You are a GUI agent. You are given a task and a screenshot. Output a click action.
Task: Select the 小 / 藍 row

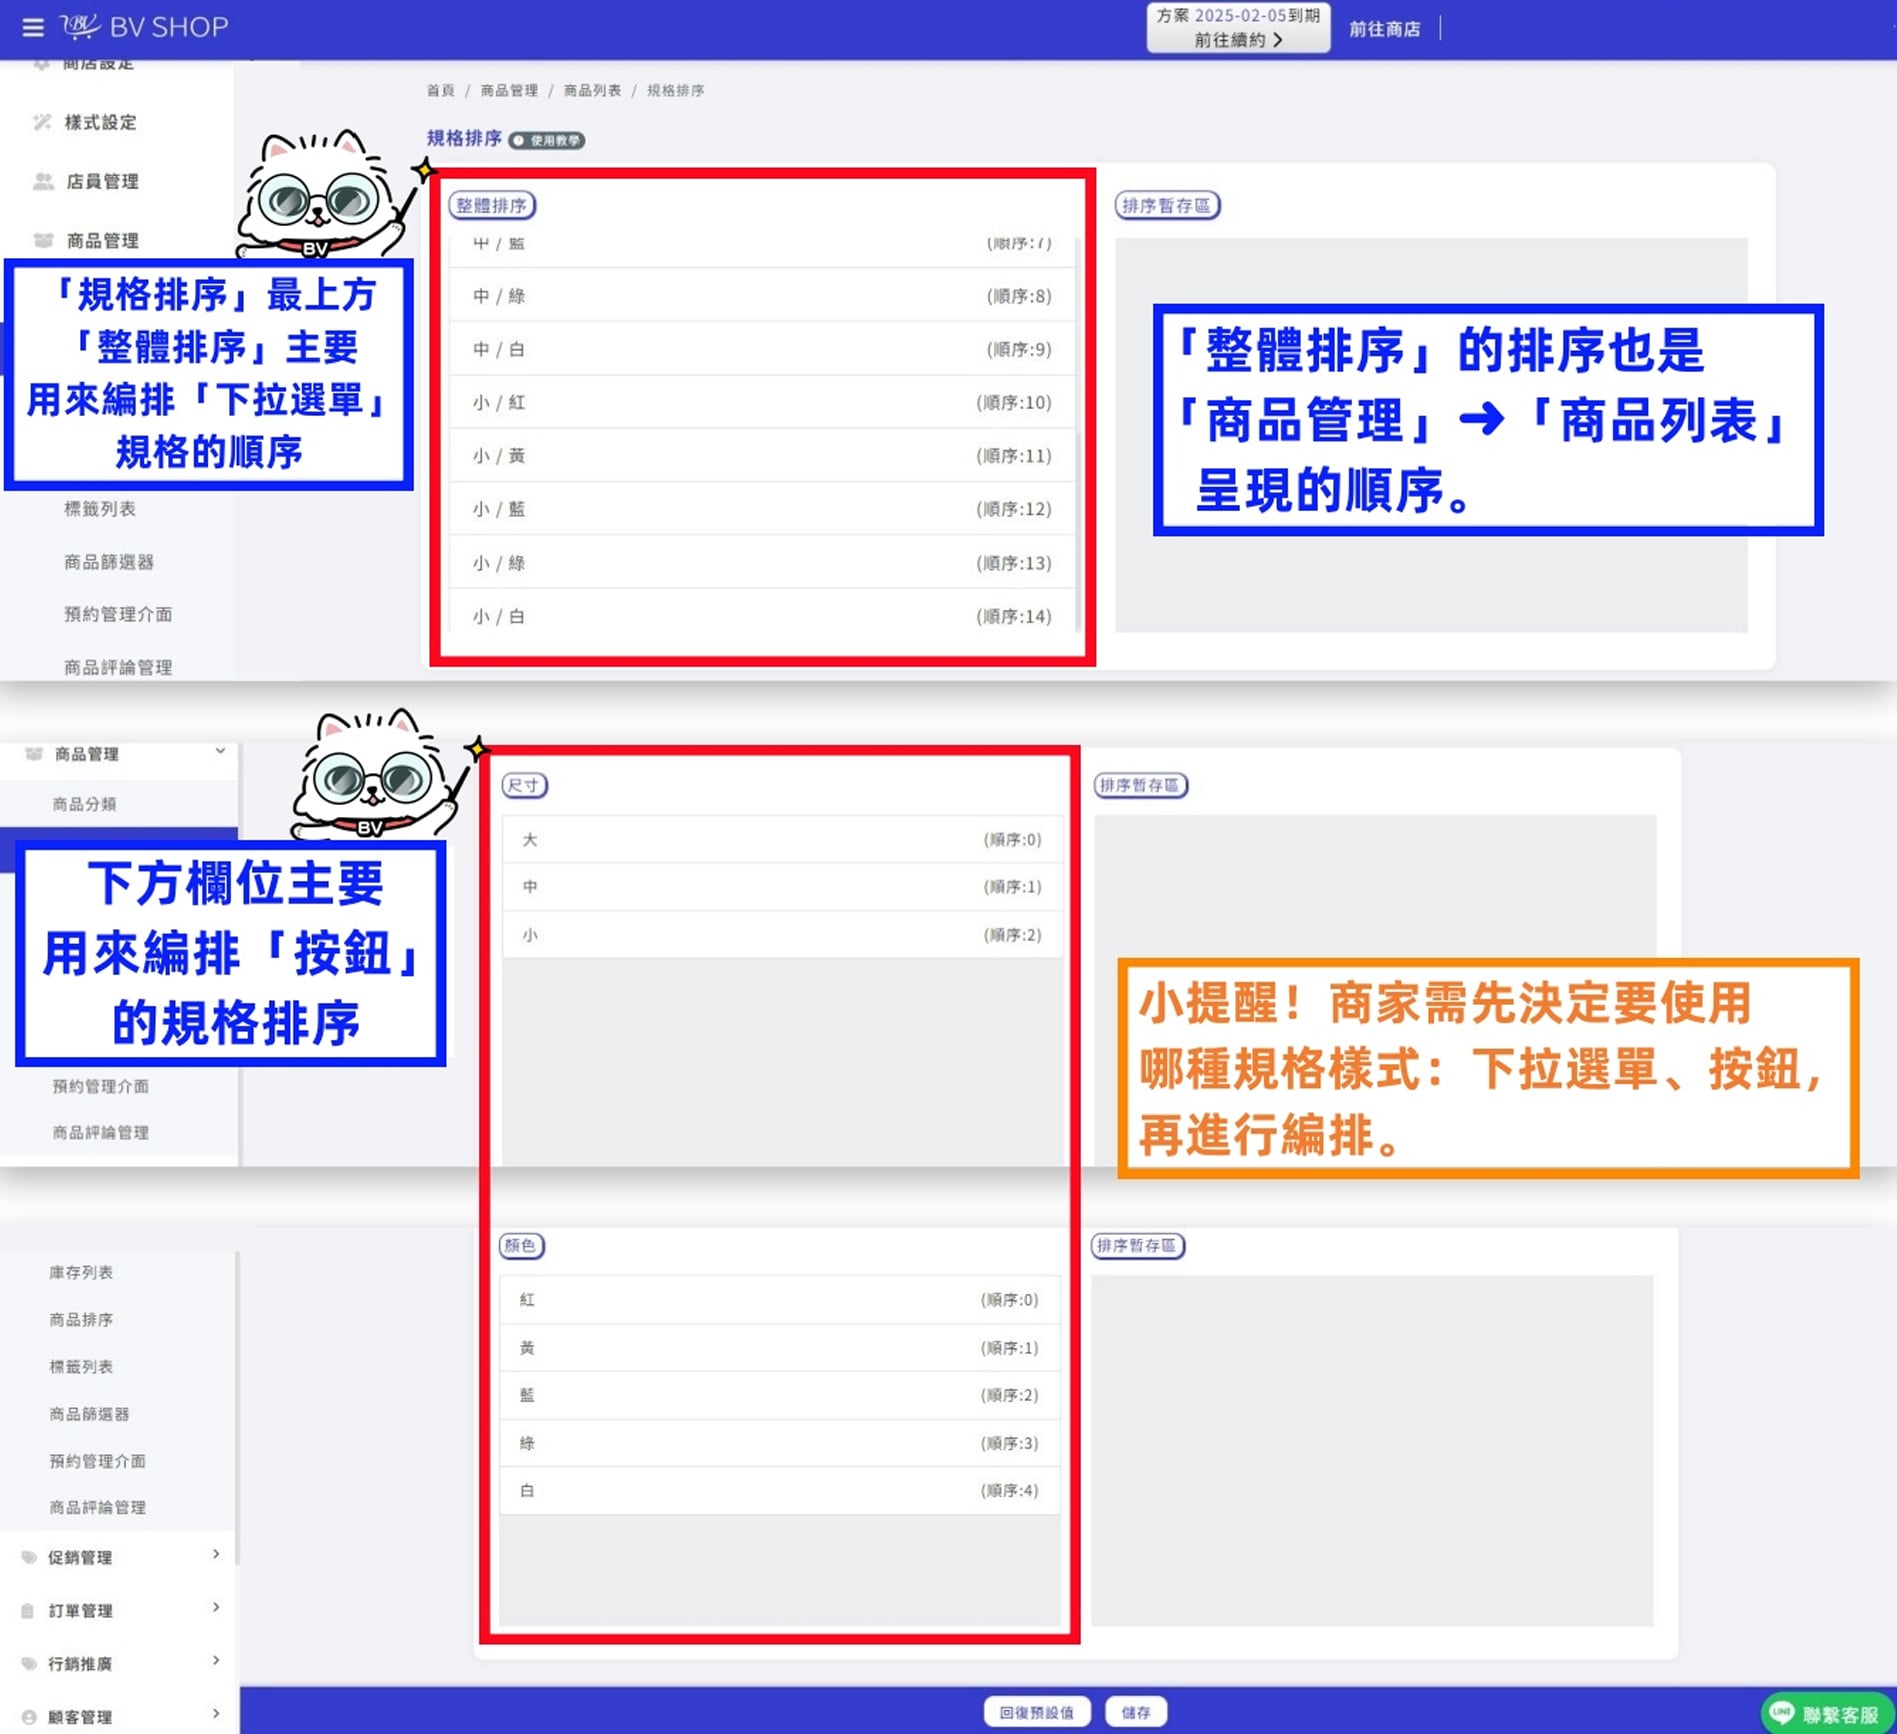[761, 508]
